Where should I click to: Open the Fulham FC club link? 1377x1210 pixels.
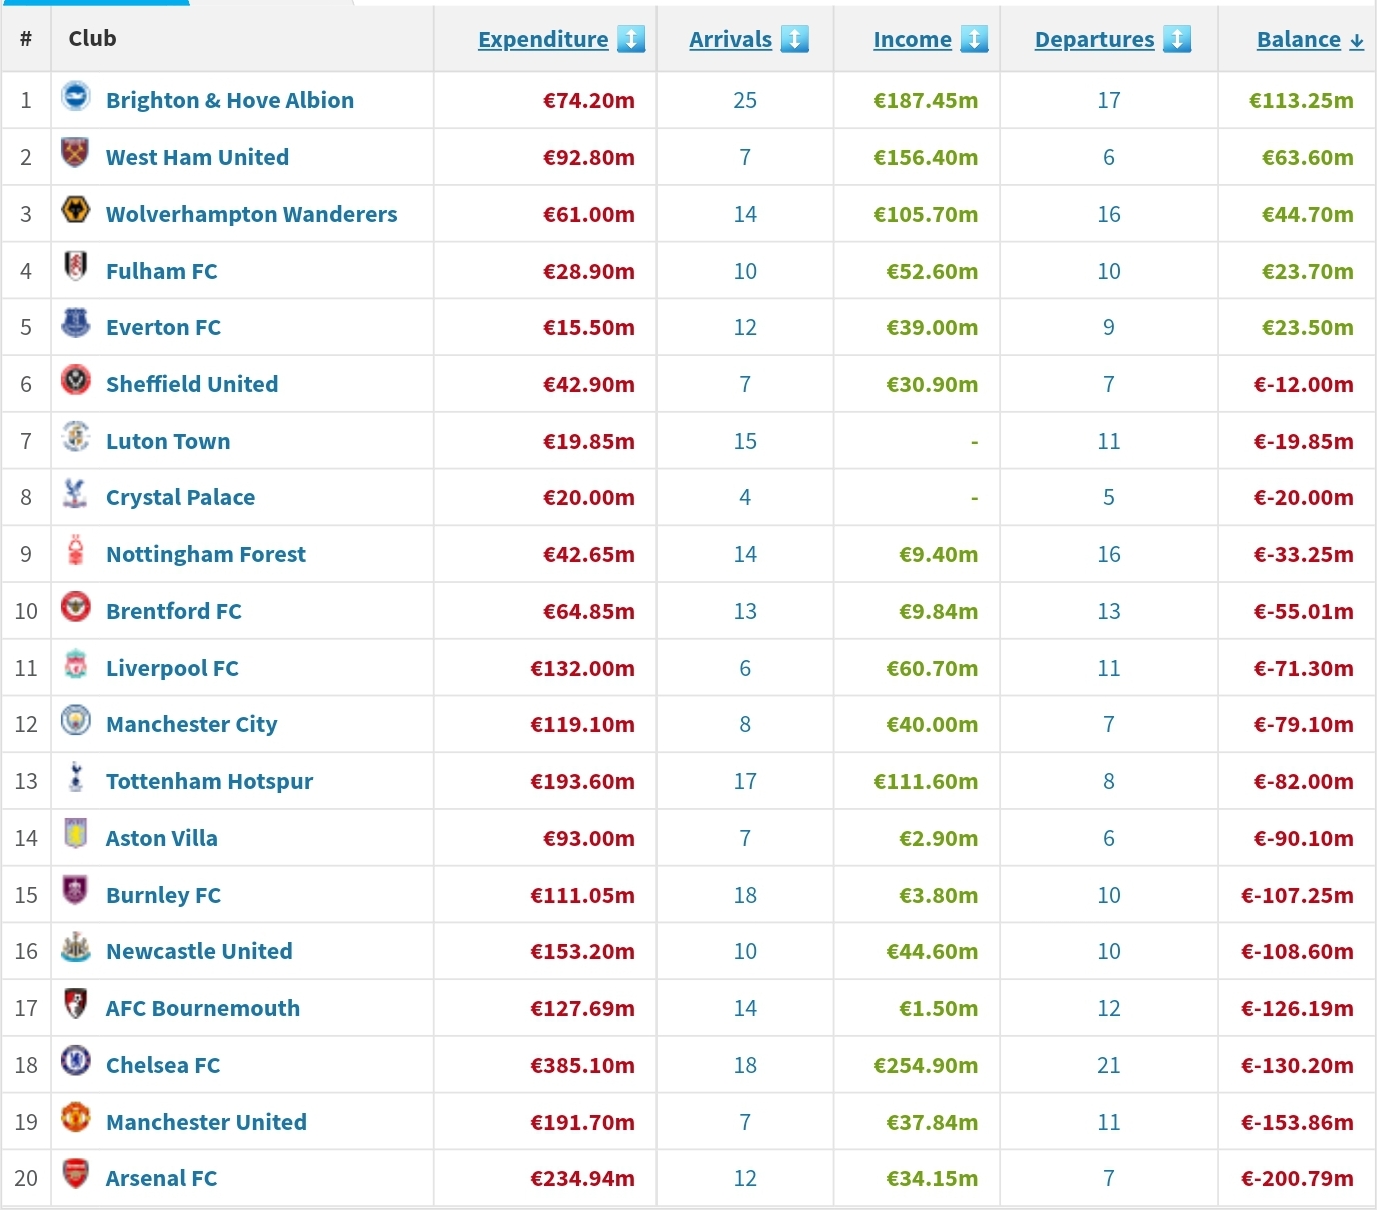click(161, 271)
